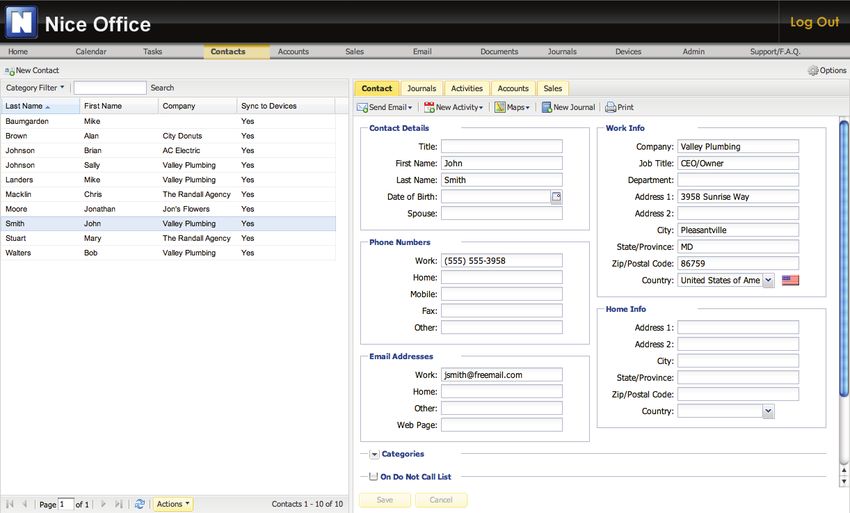The width and height of the screenshot is (850, 513).
Task: Click the United States flag icon
Action: (790, 280)
